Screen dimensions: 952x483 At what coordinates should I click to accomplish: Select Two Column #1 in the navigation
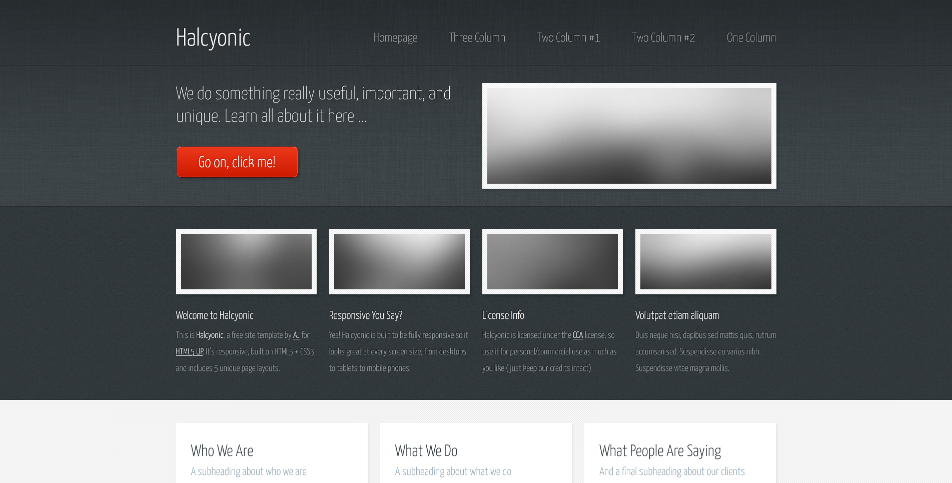pyautogui.click(x=568, y=38)
